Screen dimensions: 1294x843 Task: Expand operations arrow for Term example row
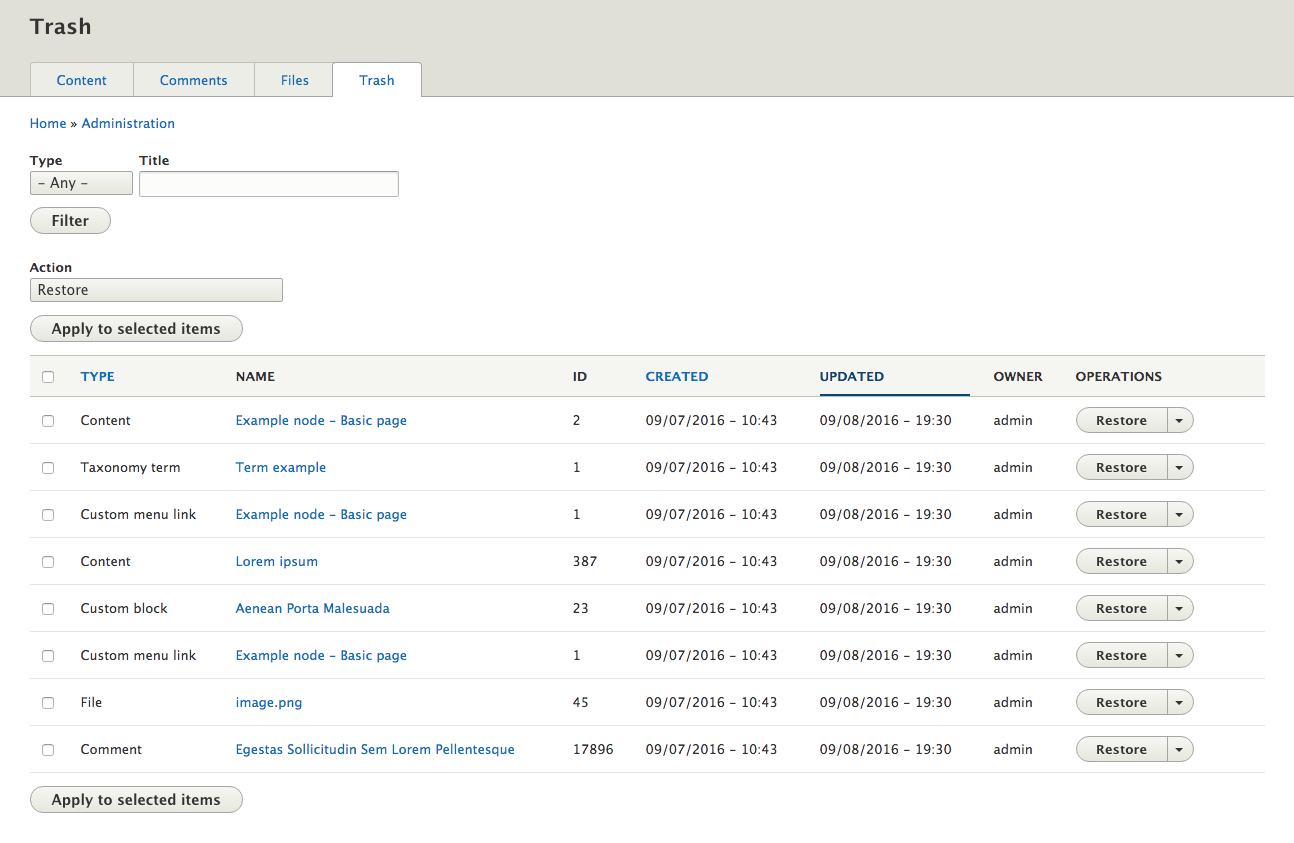click(1180, 468)
